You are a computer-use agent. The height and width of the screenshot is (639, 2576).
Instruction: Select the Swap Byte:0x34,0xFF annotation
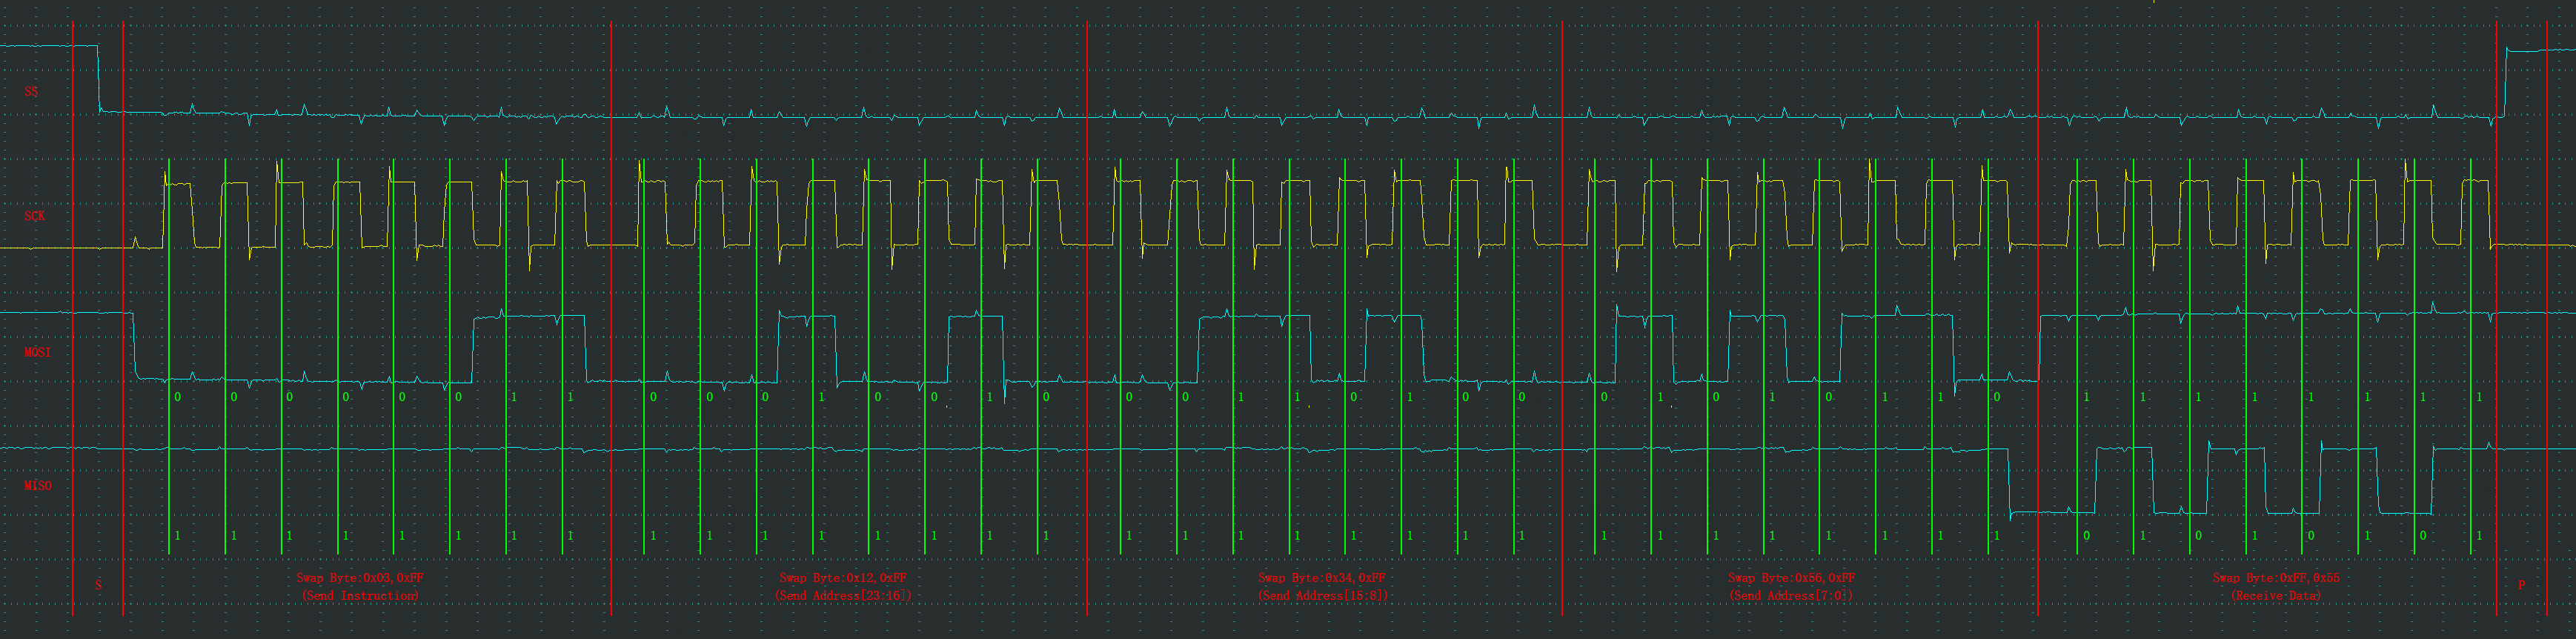point(1322,577)
